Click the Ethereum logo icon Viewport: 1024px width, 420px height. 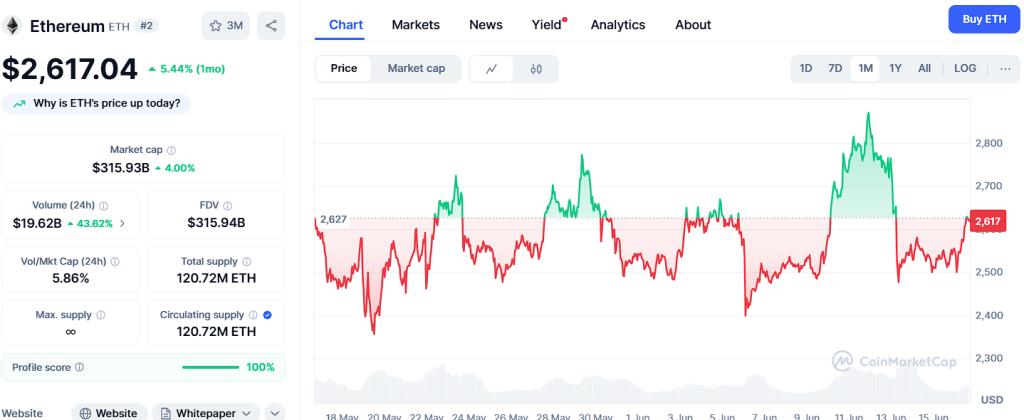tap(12, 25)
